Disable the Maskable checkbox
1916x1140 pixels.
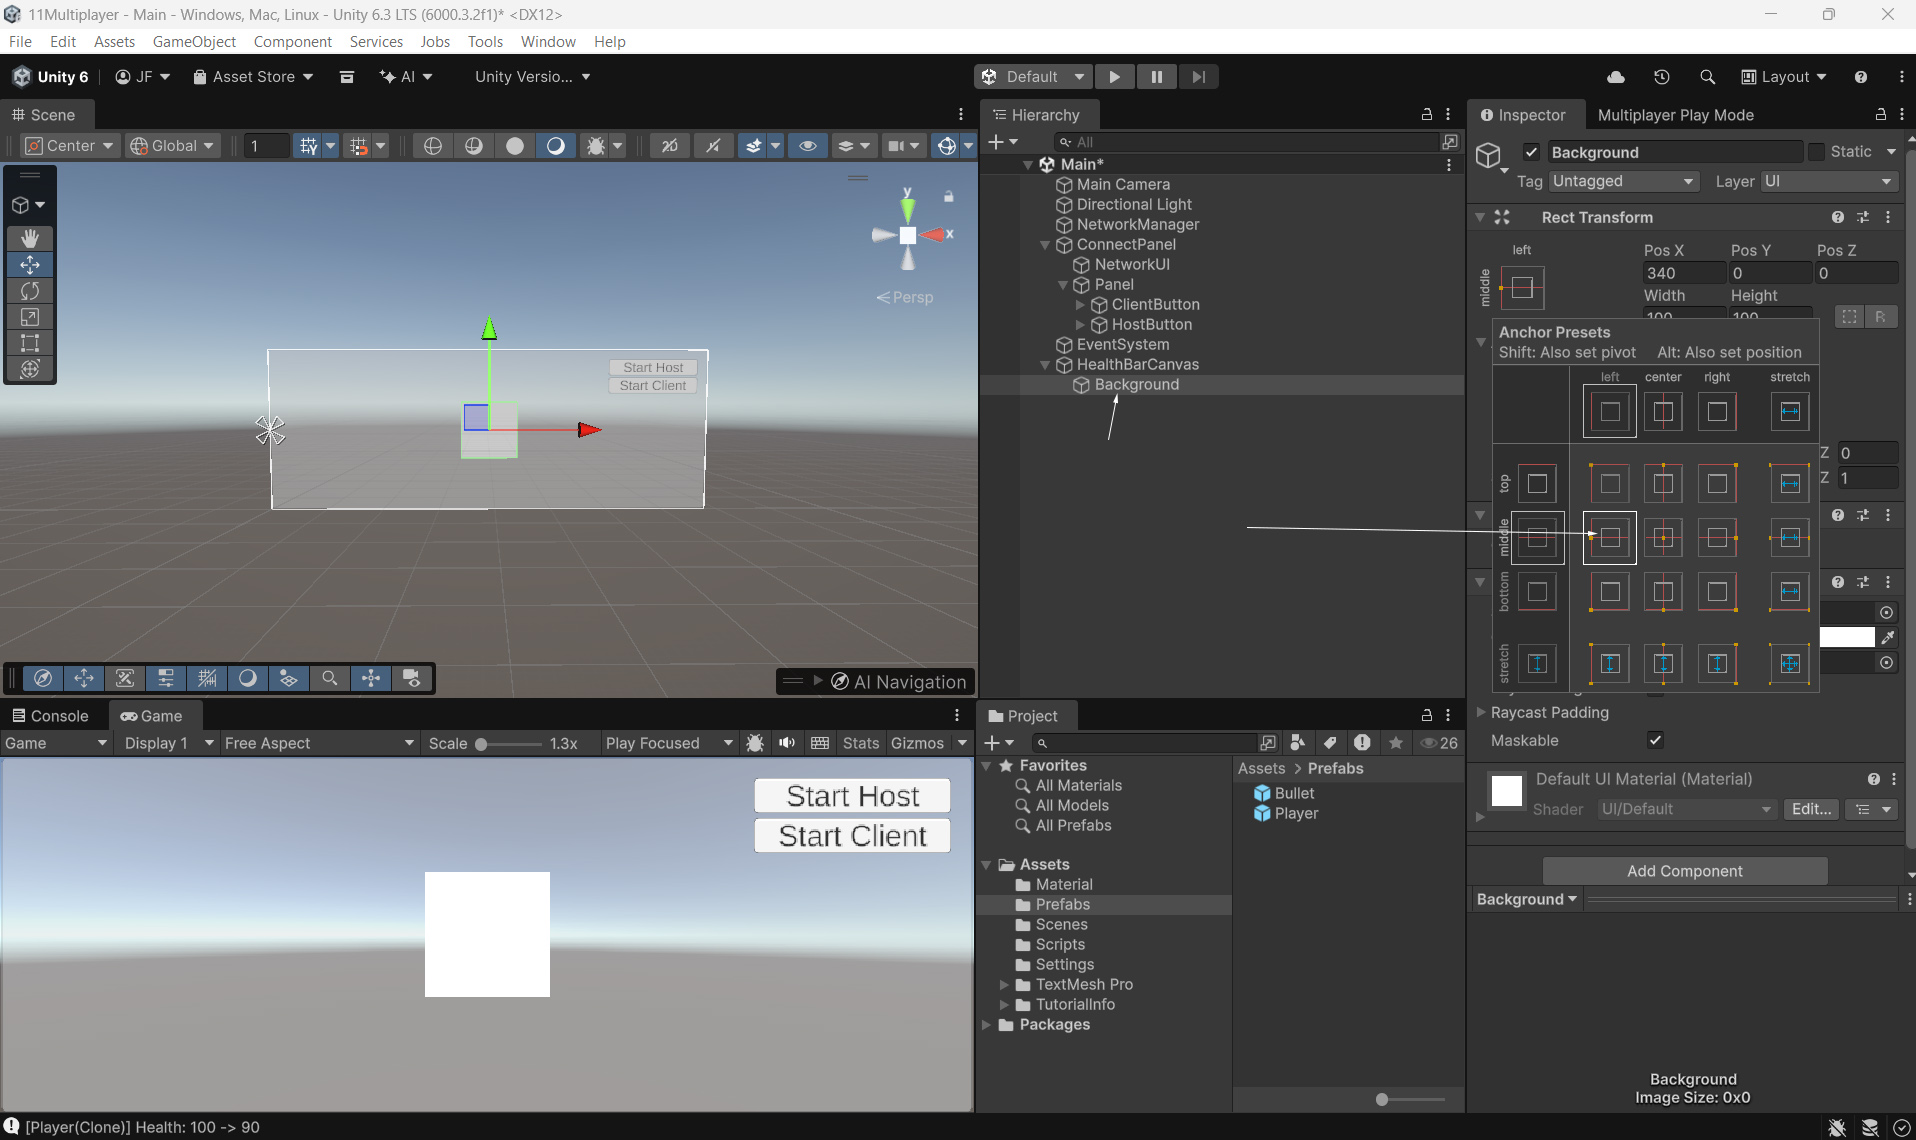coord(1655,740)
